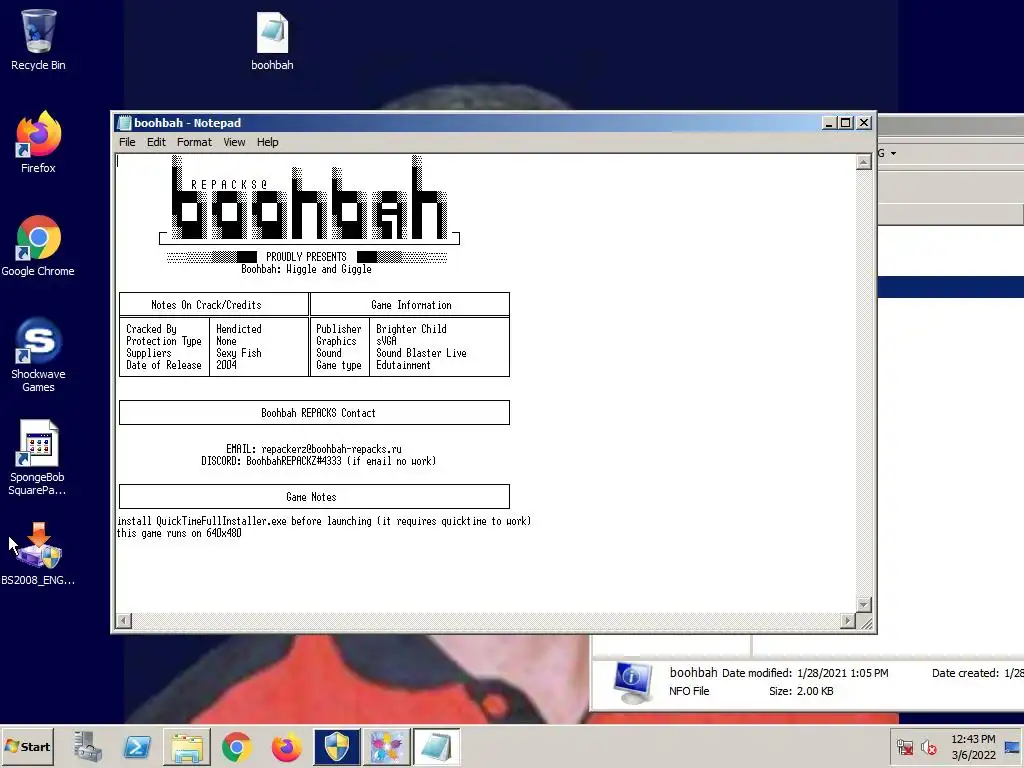
Task: Click the vertical scrollbar down arrow
Action: pyautogui.click(x=864, y=605)
